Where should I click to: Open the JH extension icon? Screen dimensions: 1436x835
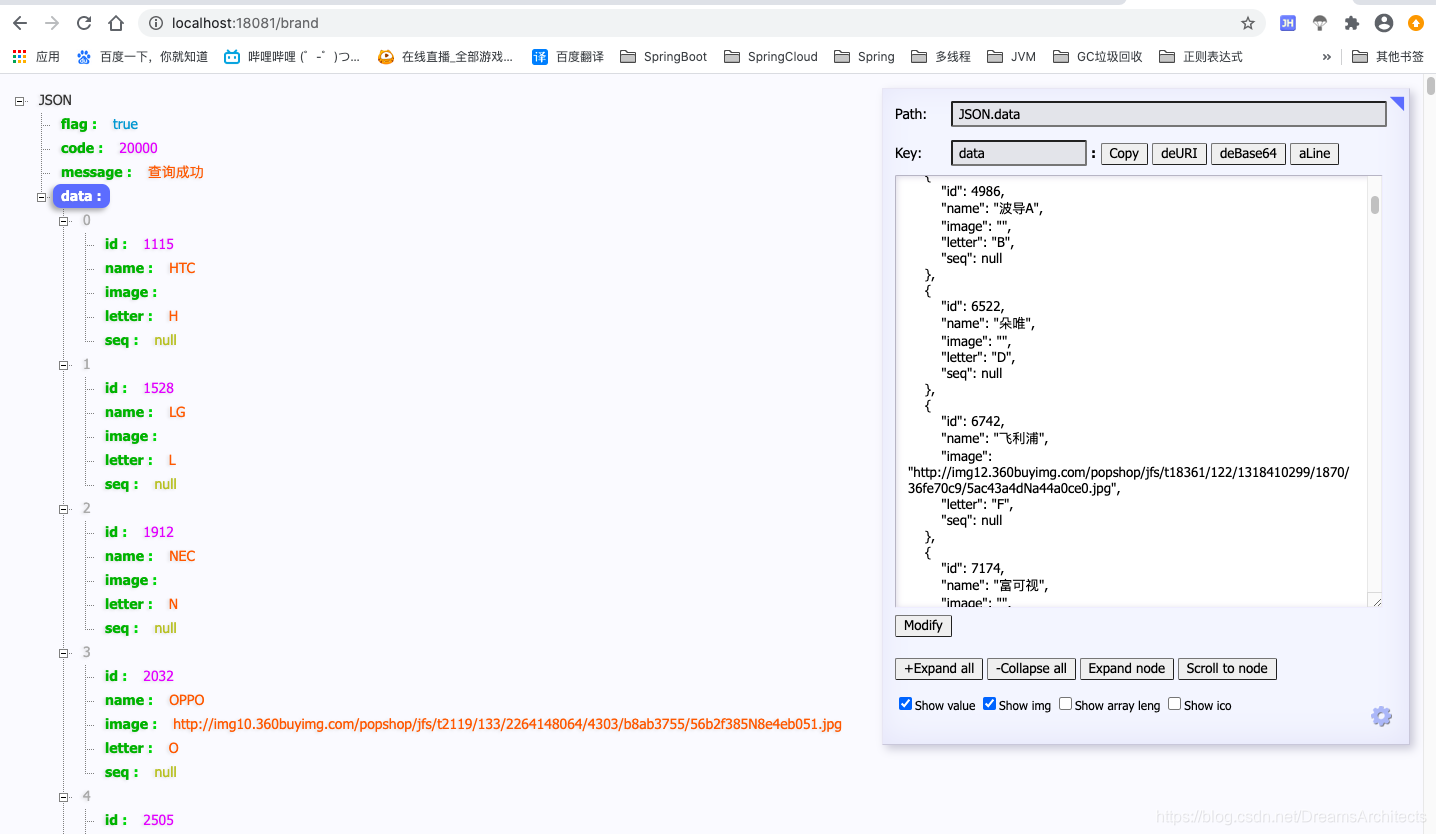[1288, 23]
